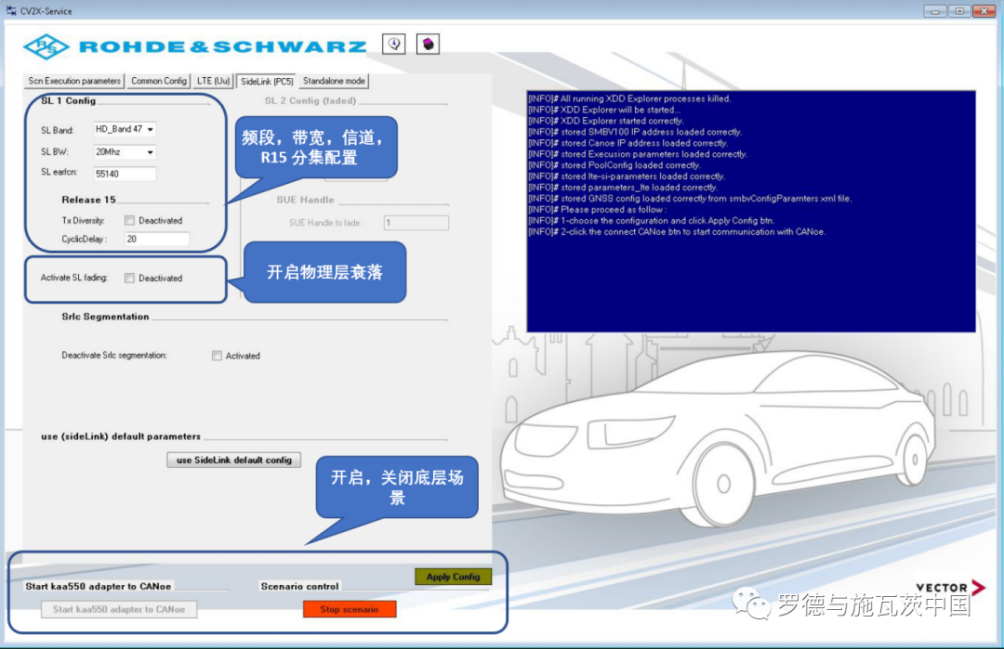The height and width of the screenshot is (649, 1004).
Task: Switch to Standalone mode tab
Action: (x=334, y=81)
